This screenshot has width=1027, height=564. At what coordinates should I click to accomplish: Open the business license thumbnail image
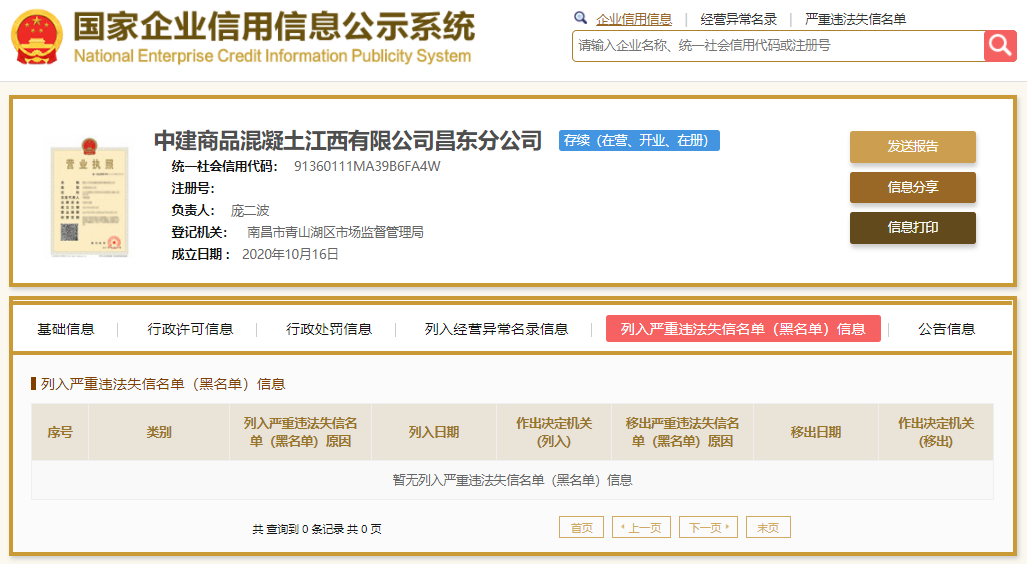(90, 197)
